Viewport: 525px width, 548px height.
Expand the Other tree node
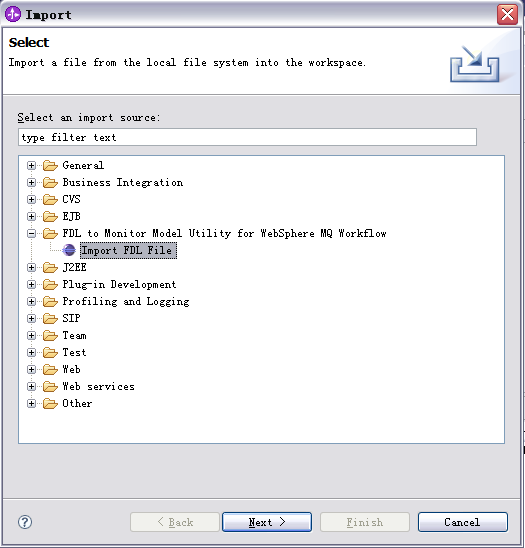click(x=31, y=404)
